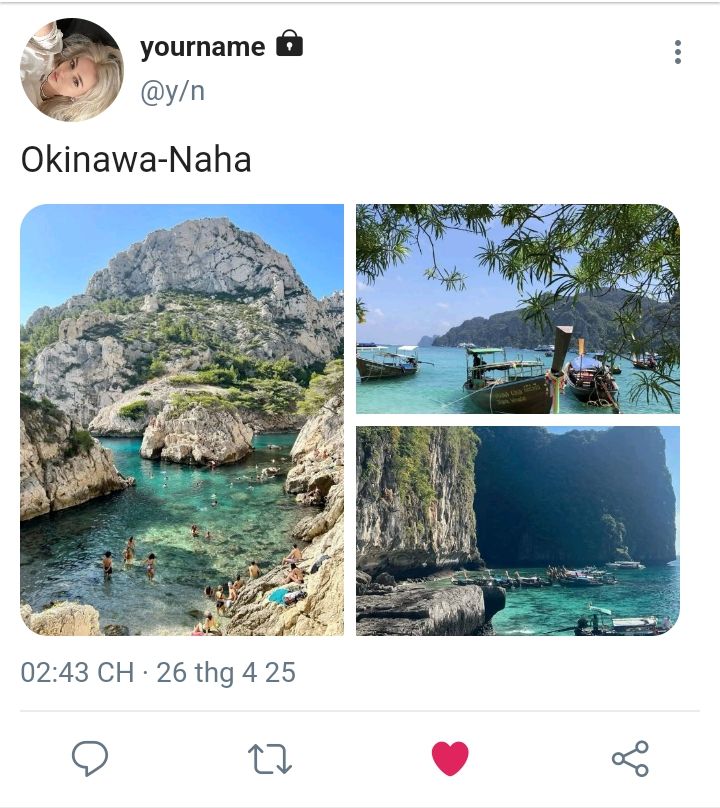Click swimmers standing in cove water
Viewport: 720px width, 808px height.
(x=129, y=559)
